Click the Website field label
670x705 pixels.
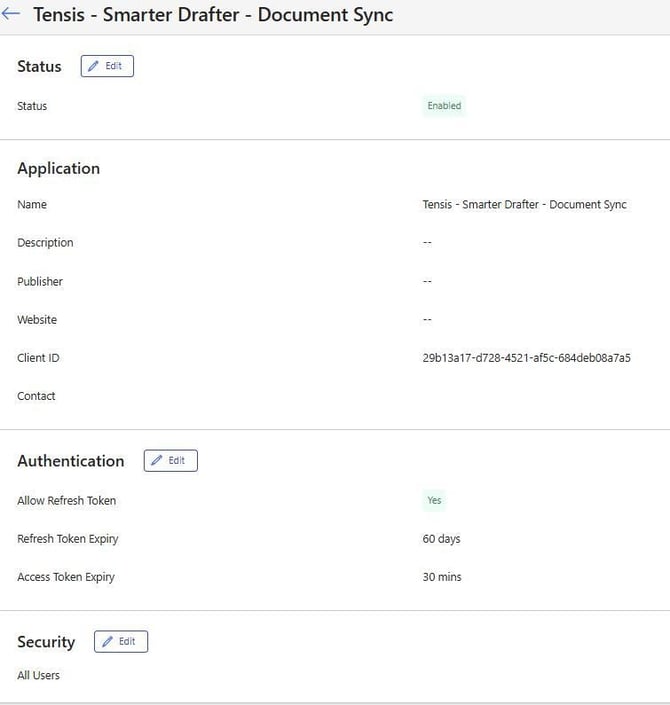[37, 320]
